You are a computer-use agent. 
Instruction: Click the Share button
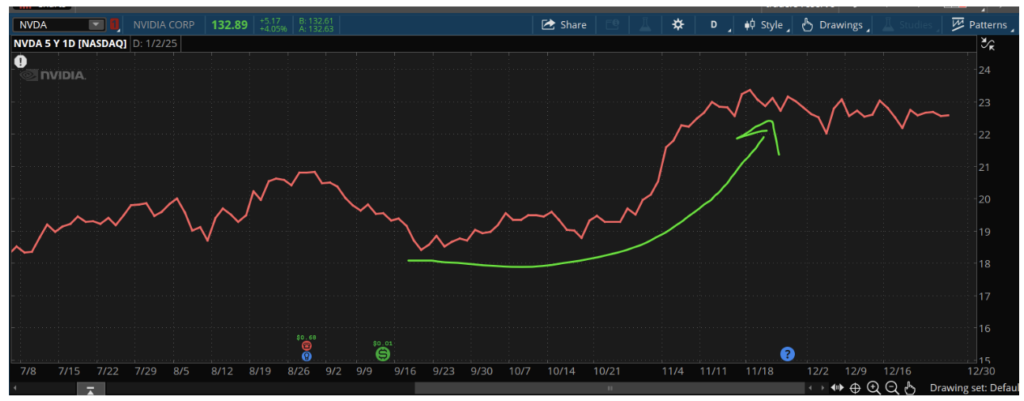click(564, 25)
